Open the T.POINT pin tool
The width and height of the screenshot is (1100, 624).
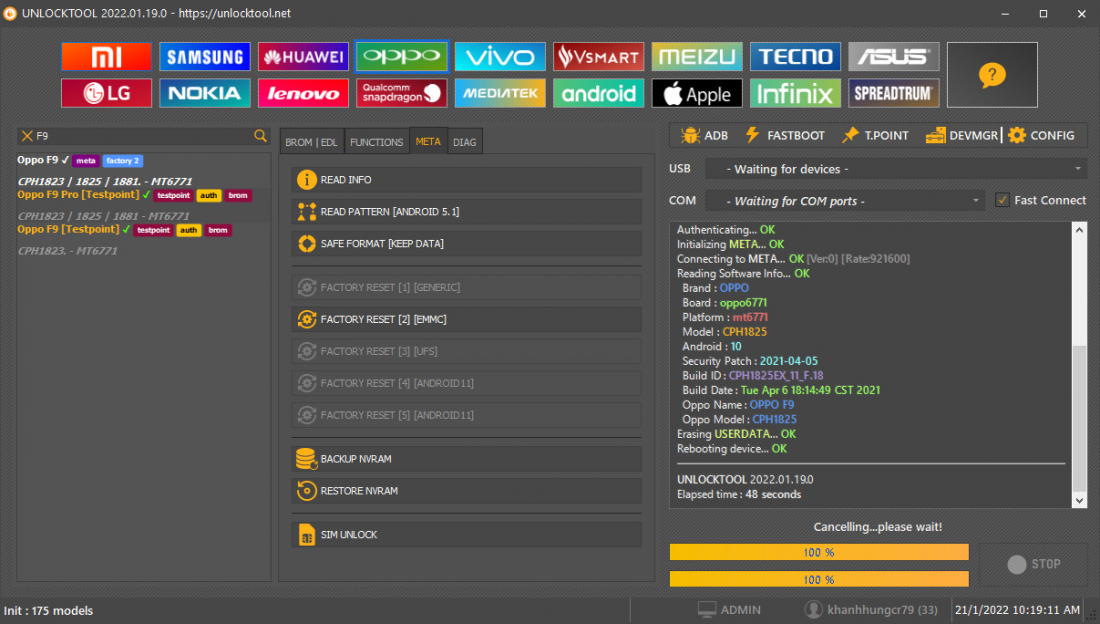point(875,135)
